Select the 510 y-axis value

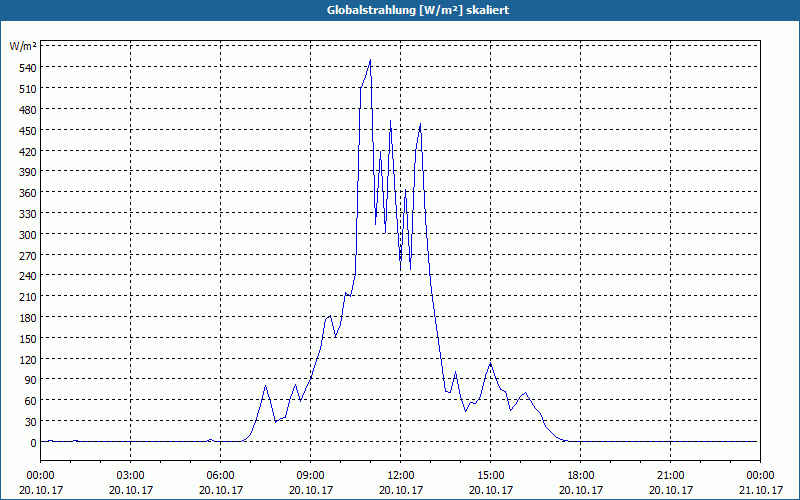tap(28, 89)
